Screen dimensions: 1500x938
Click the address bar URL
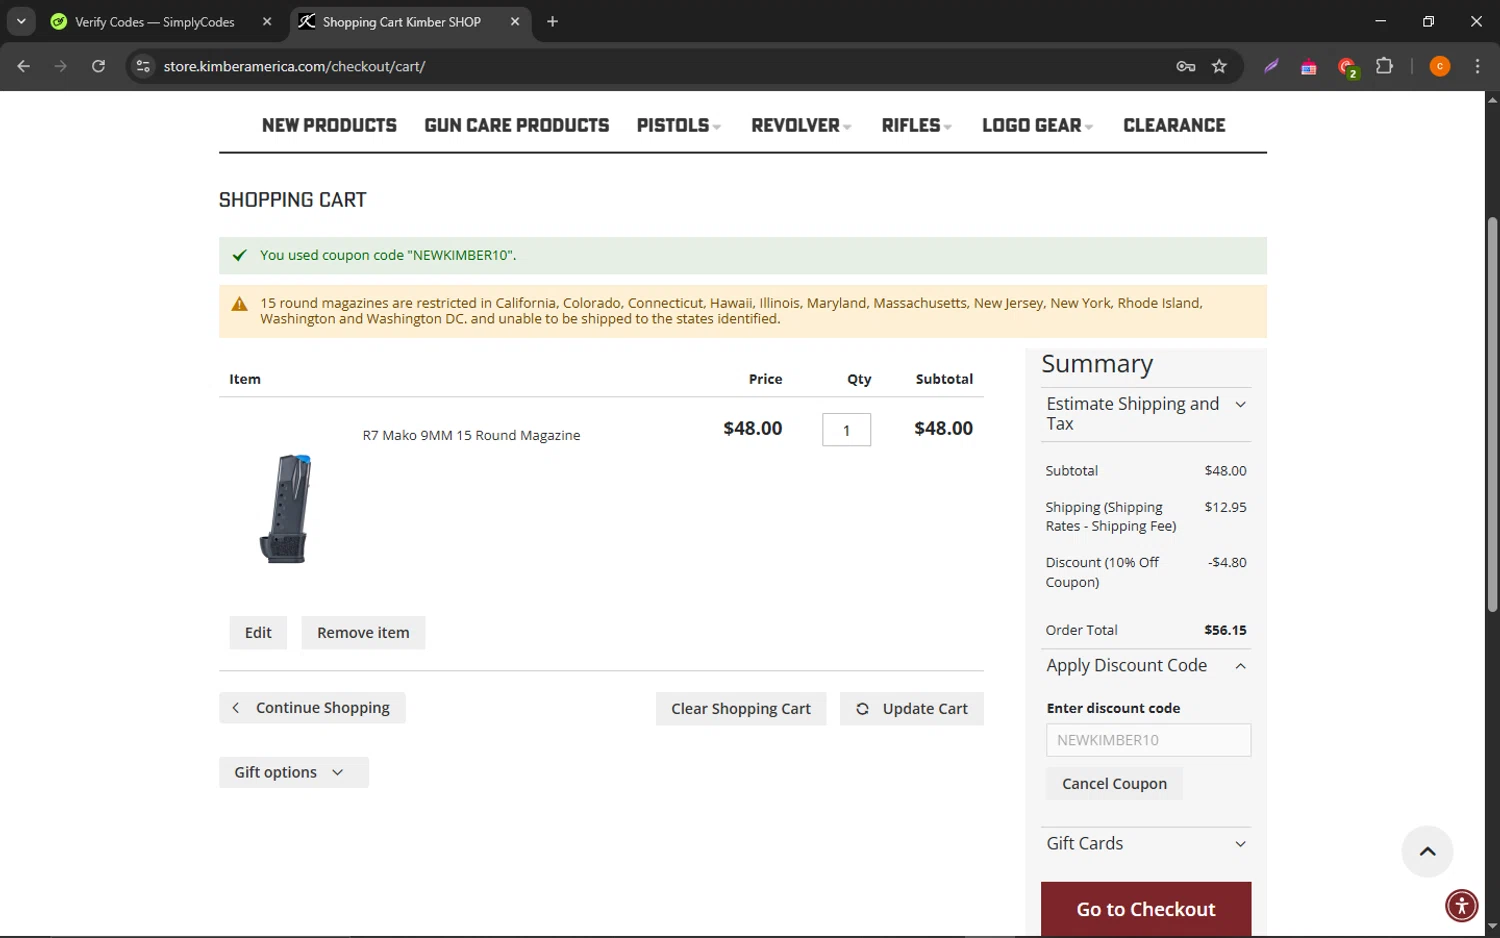coord(294,66)
